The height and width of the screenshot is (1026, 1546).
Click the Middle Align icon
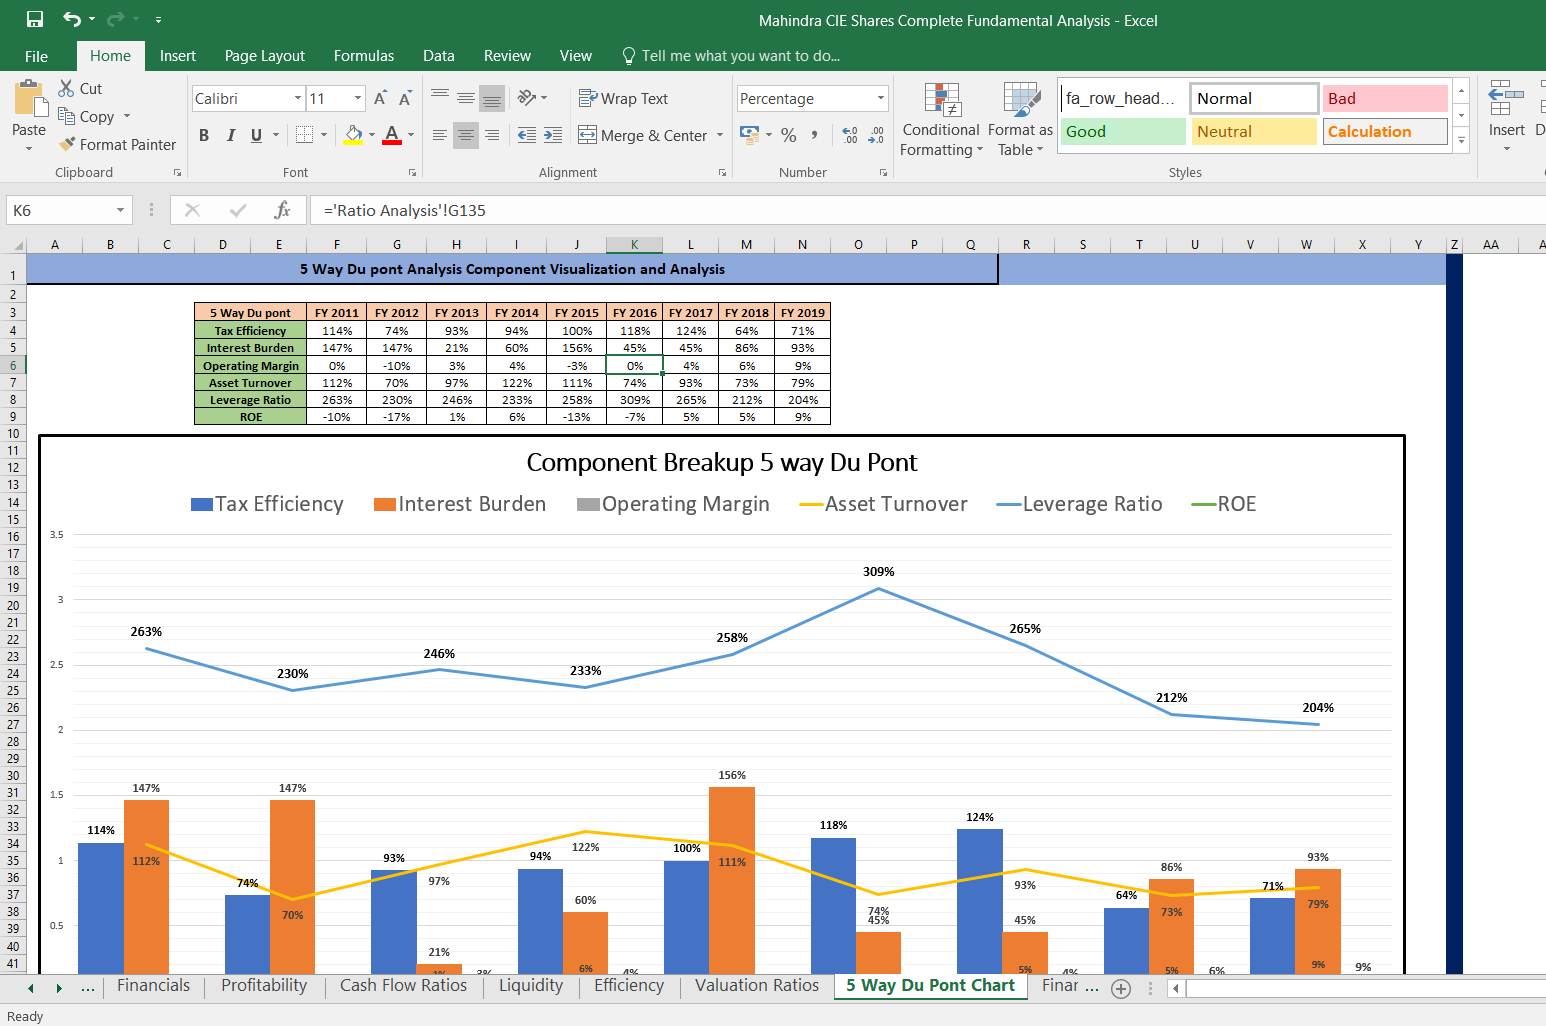[x=466, y=97]
